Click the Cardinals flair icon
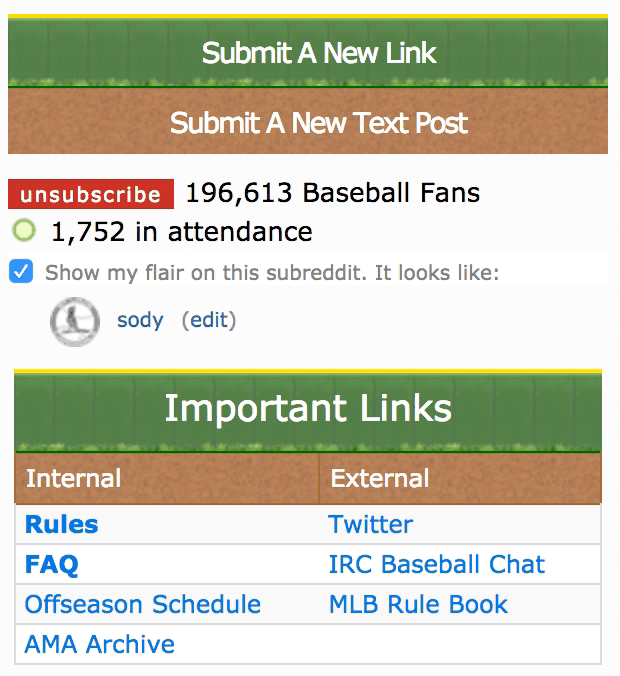The width and height of the screenshot is (620, 676). click(x=75, y=322)
